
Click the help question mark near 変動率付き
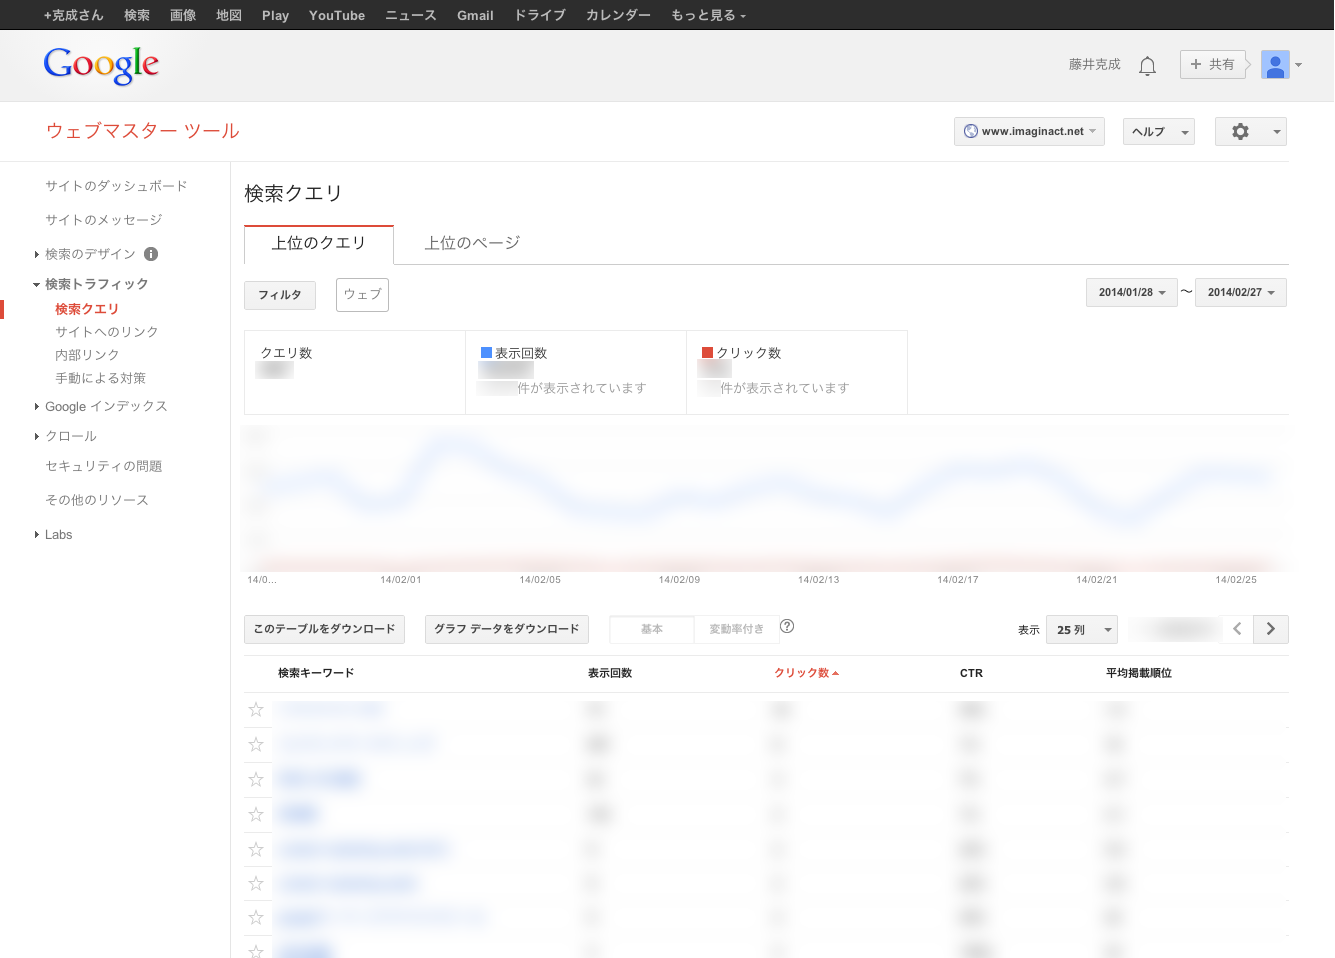(x=787, y=626)
